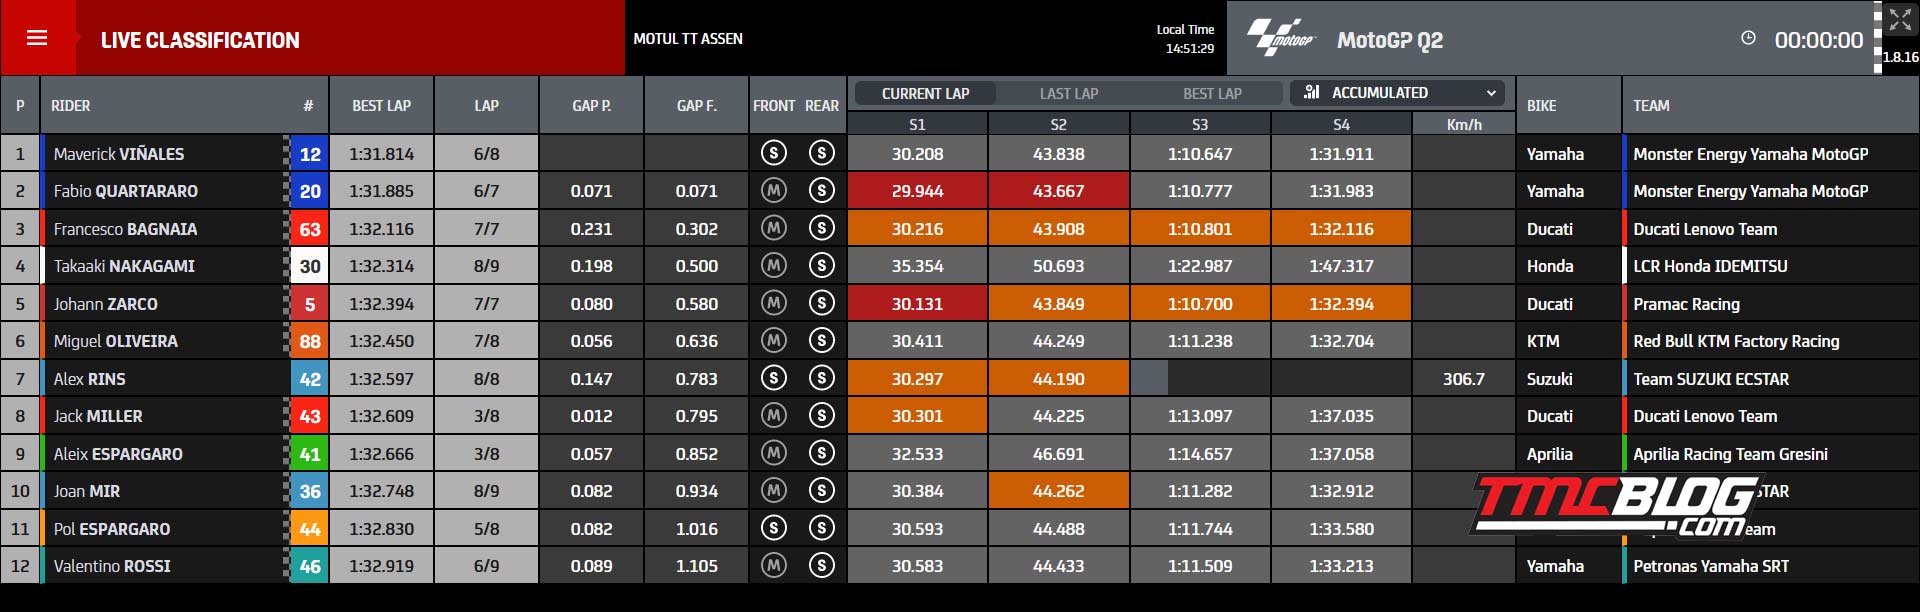Switch to the Current Lap view
1920x612 pixels.
coord(925,93)
